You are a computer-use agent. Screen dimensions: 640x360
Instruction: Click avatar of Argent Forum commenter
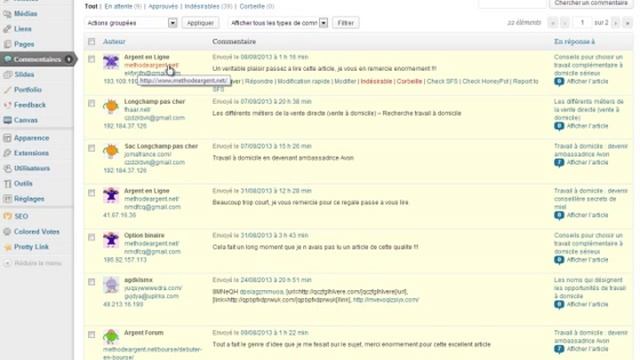tap(111, 337)
